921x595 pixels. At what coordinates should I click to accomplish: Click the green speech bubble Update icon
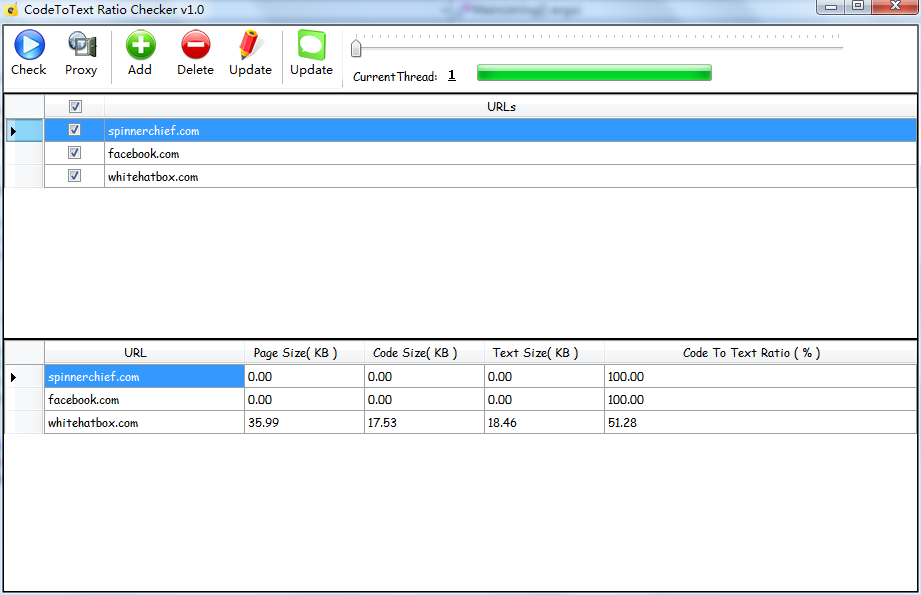[x=311, y=46]
